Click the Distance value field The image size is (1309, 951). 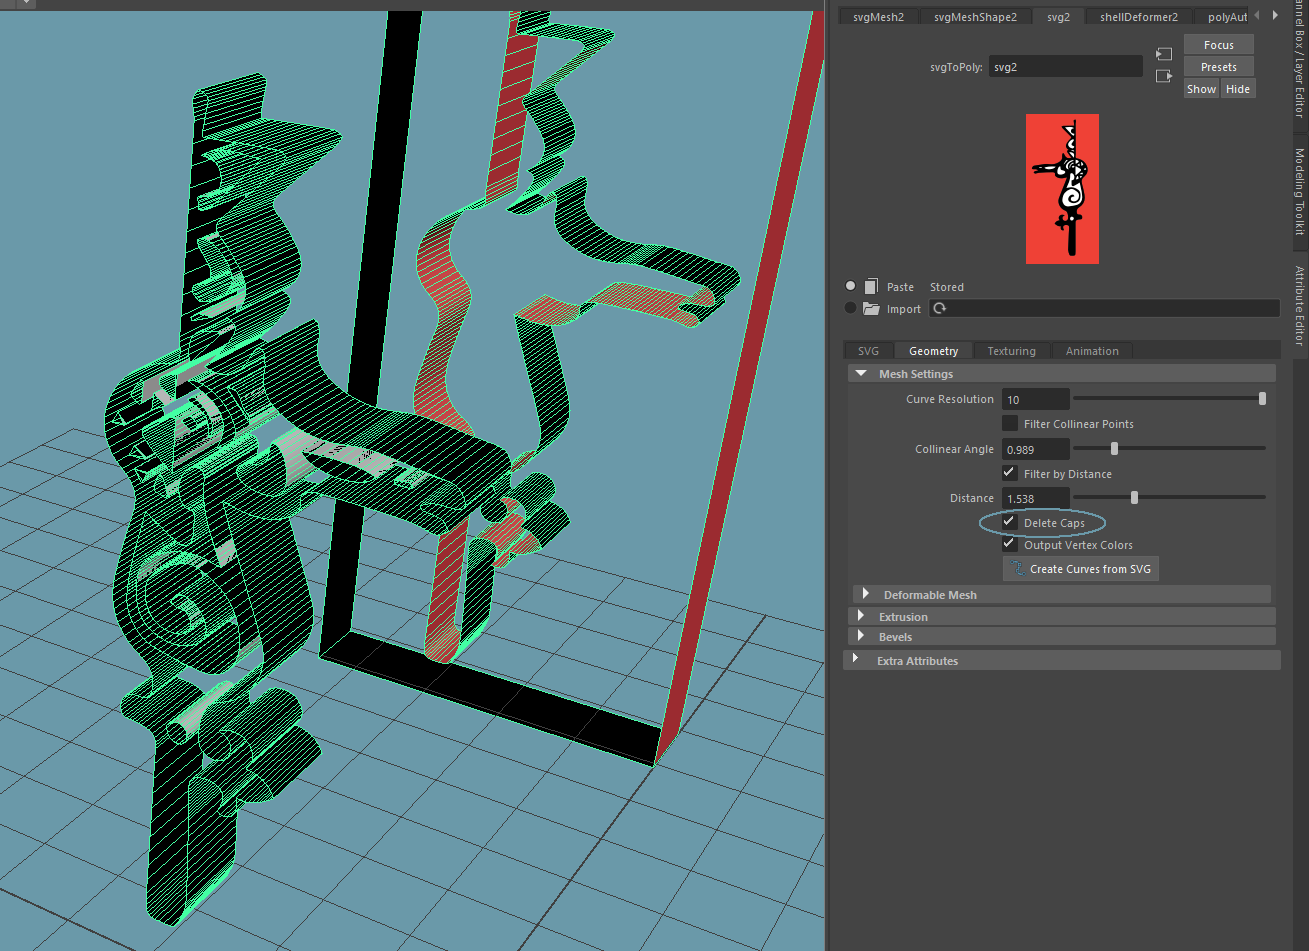coord(1036,498)
